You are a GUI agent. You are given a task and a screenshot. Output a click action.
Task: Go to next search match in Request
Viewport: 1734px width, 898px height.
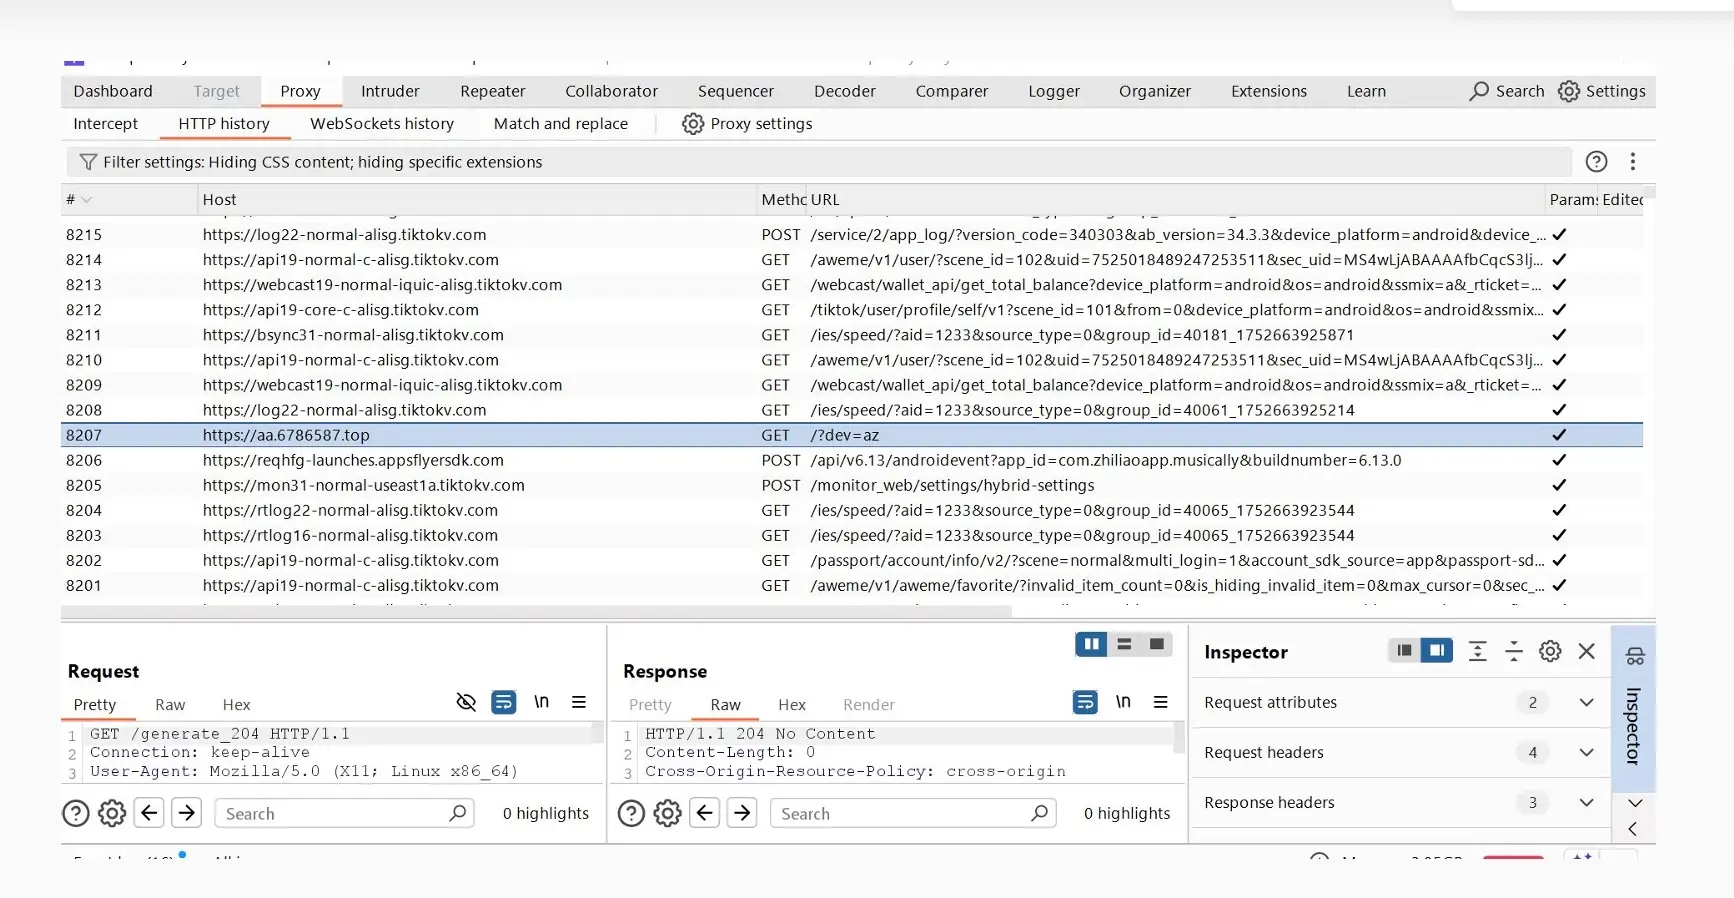[186, 812]
